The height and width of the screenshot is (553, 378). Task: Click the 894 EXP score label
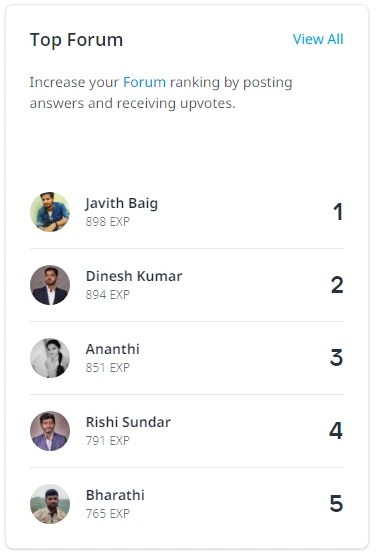pyautogui.click(x=108, y=294)
